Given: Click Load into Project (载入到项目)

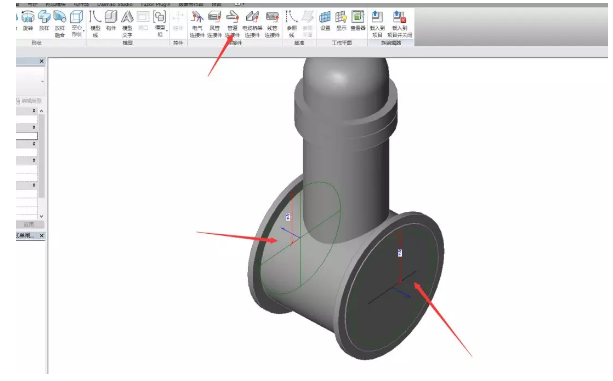Looking at the screenshot, I should pyautogui.click(x=377, y=24).
